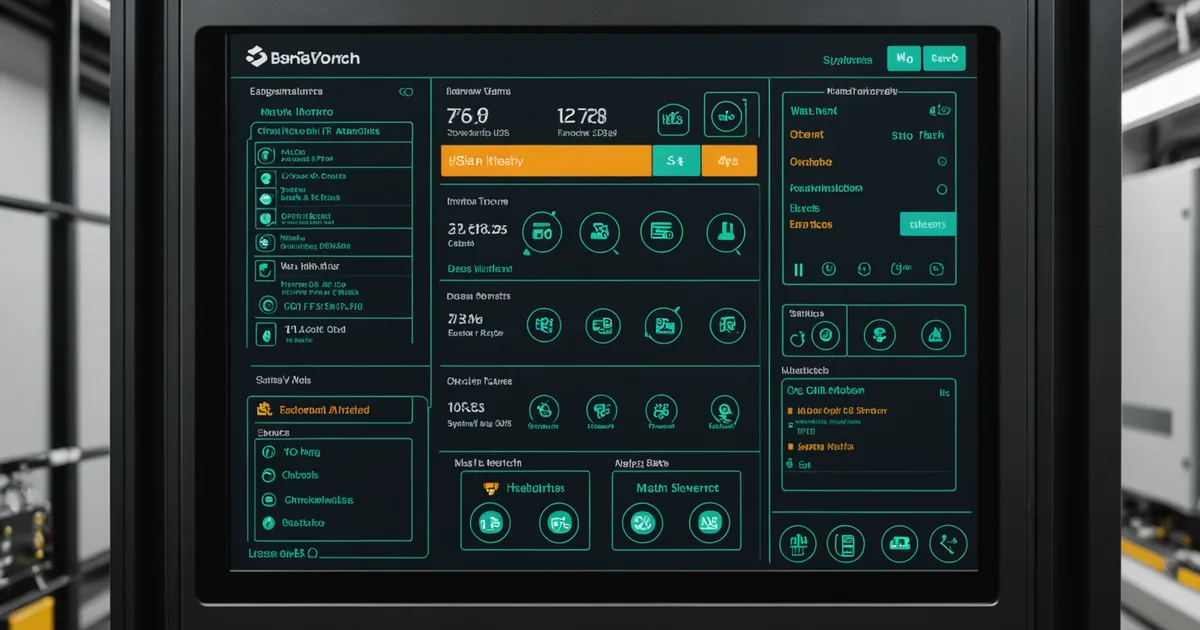This screenshot has height=630, width=1200.
Task: Click the document icon on the bottom-right toolbar
Action: [846, 544]
